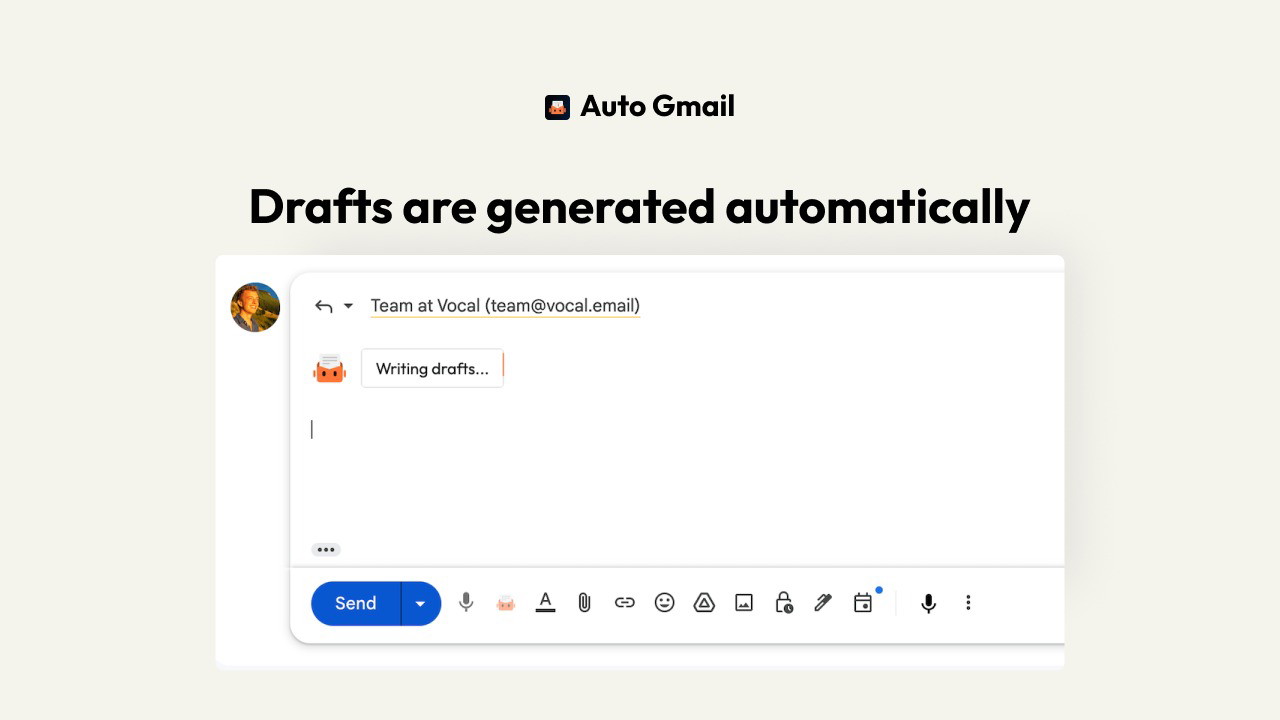
Task: Open the emoji picker
Action: tap(664, 603)
